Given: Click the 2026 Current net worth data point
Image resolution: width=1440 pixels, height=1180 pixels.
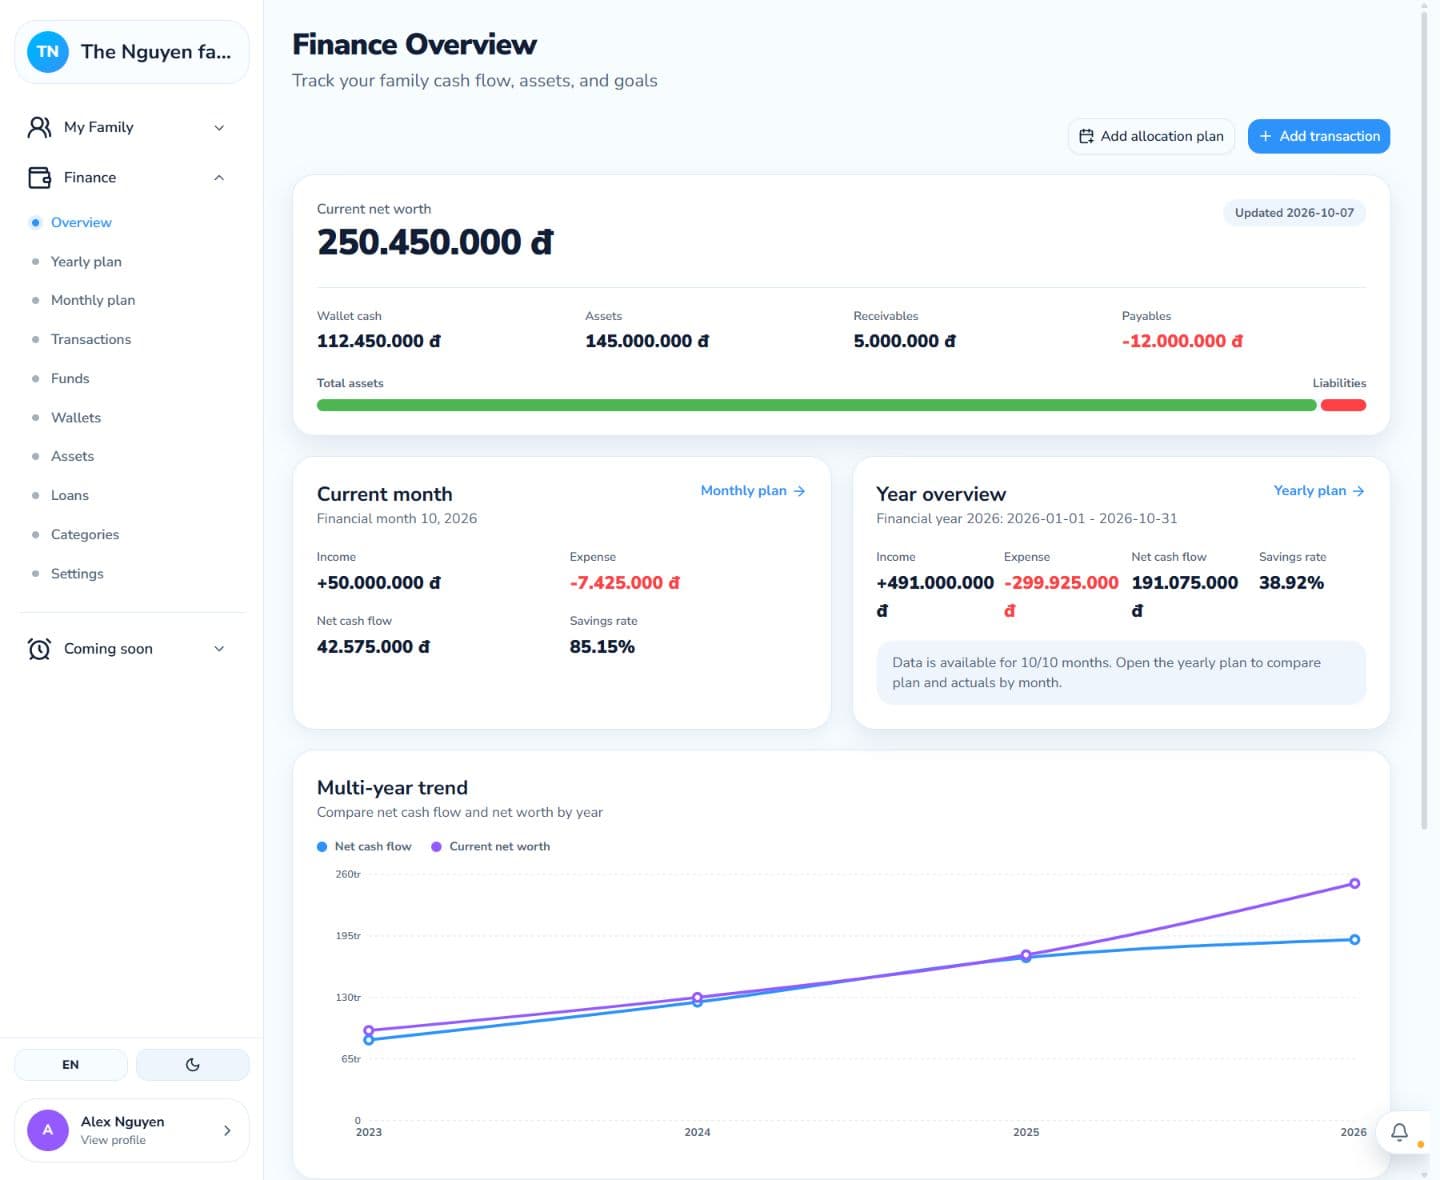Looking at the screenshot, I should [1355, 884].
